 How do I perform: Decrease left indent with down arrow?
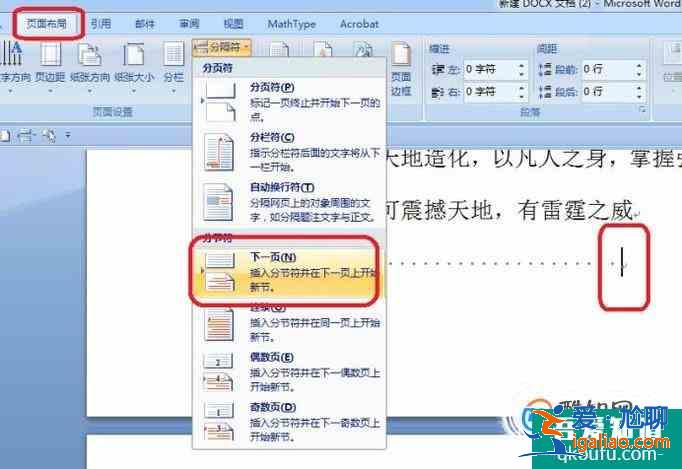coord(522,74)
